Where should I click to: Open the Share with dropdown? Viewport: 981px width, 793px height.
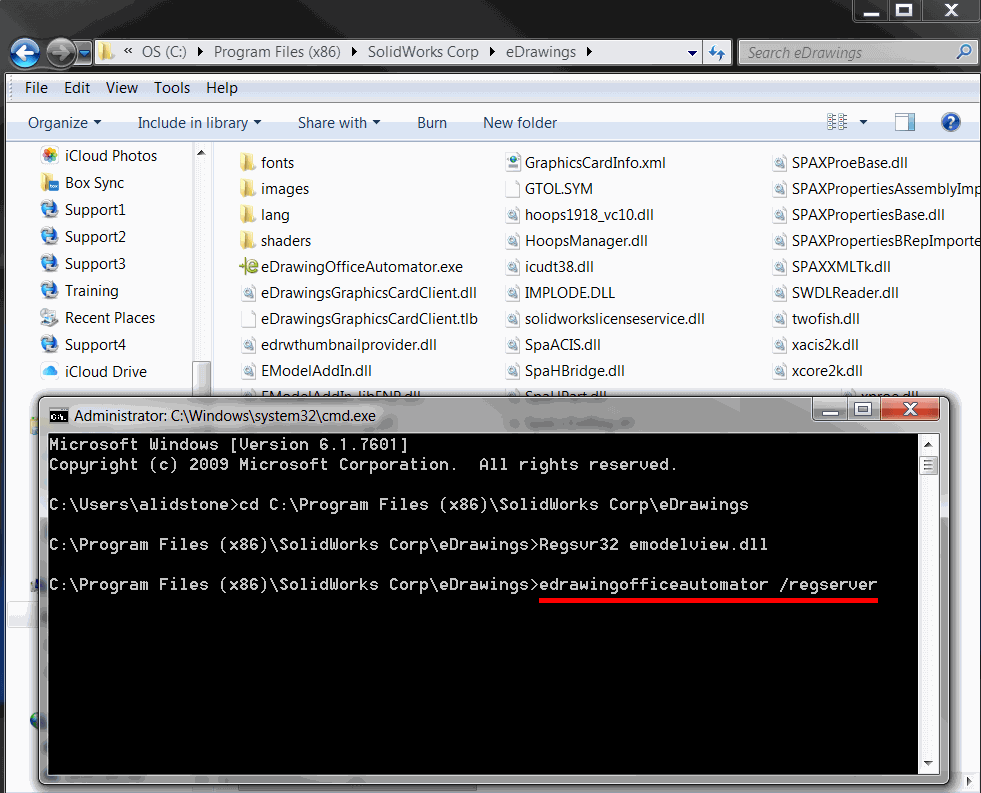click(x=338, y=122)
